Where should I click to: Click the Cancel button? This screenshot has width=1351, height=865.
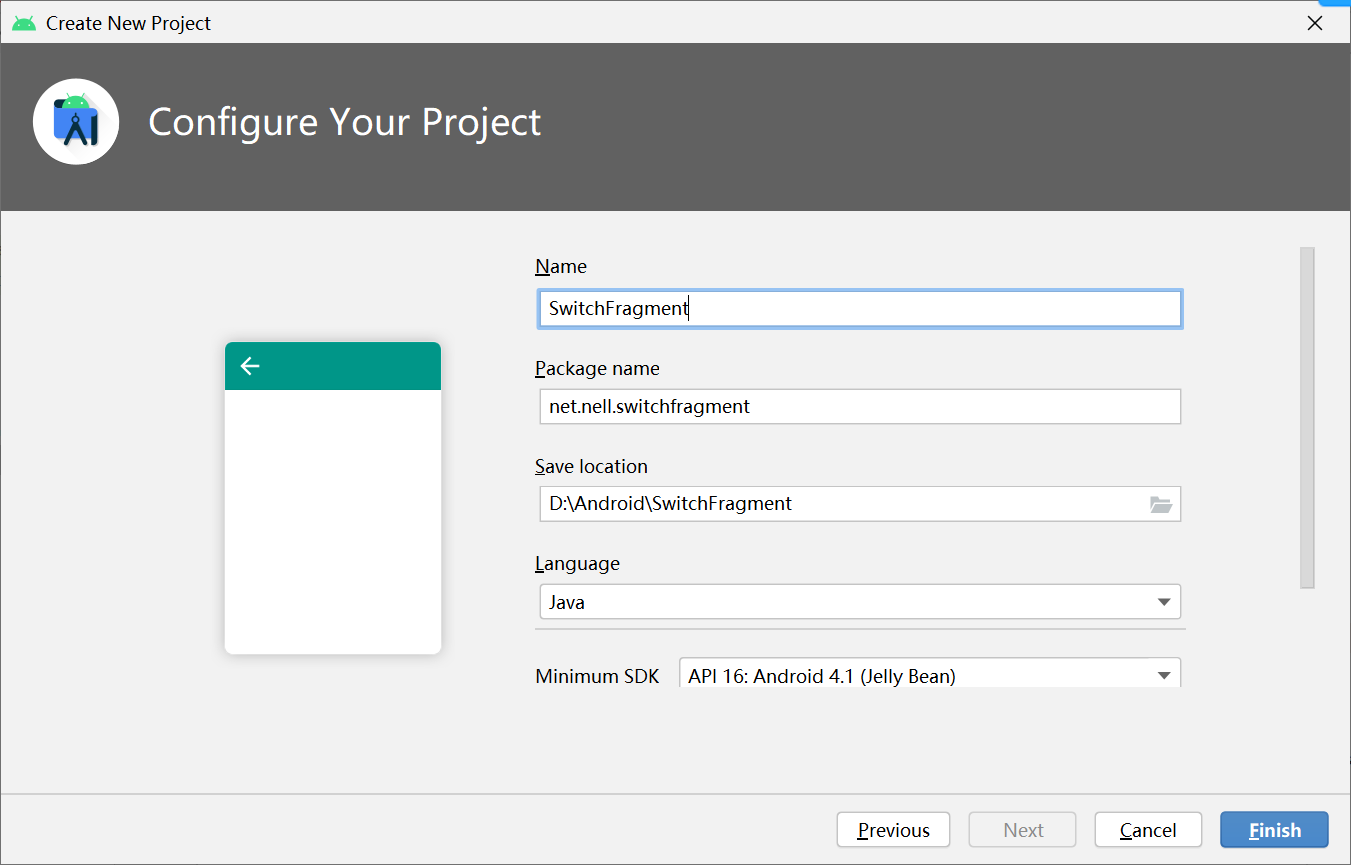tap(1148, 830)
